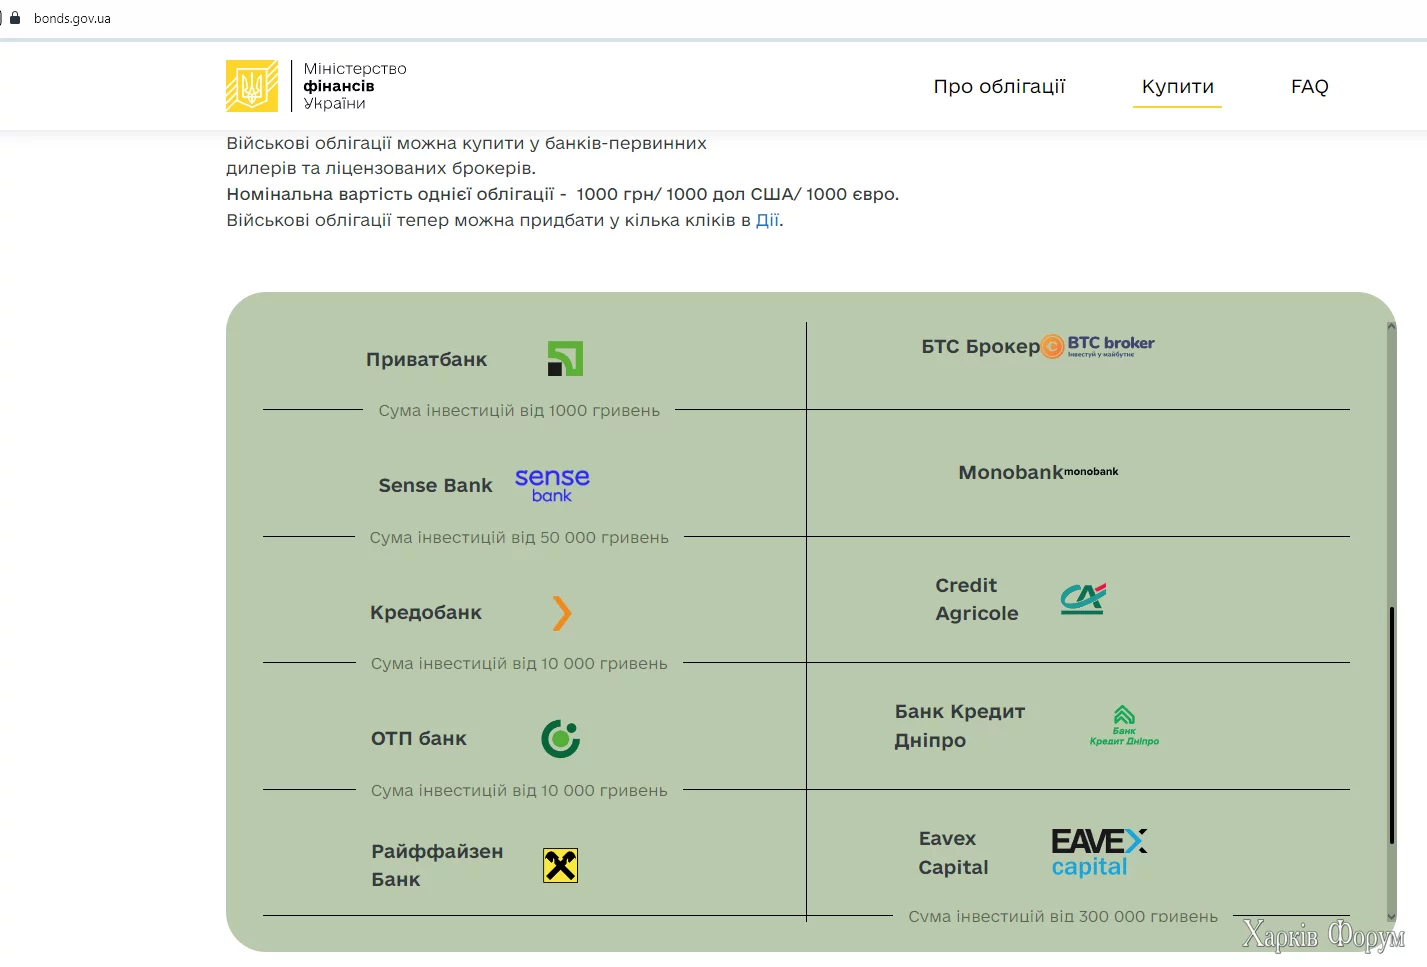
Task: Click the OTP bank green circle logo
Action: coord(561,739)
